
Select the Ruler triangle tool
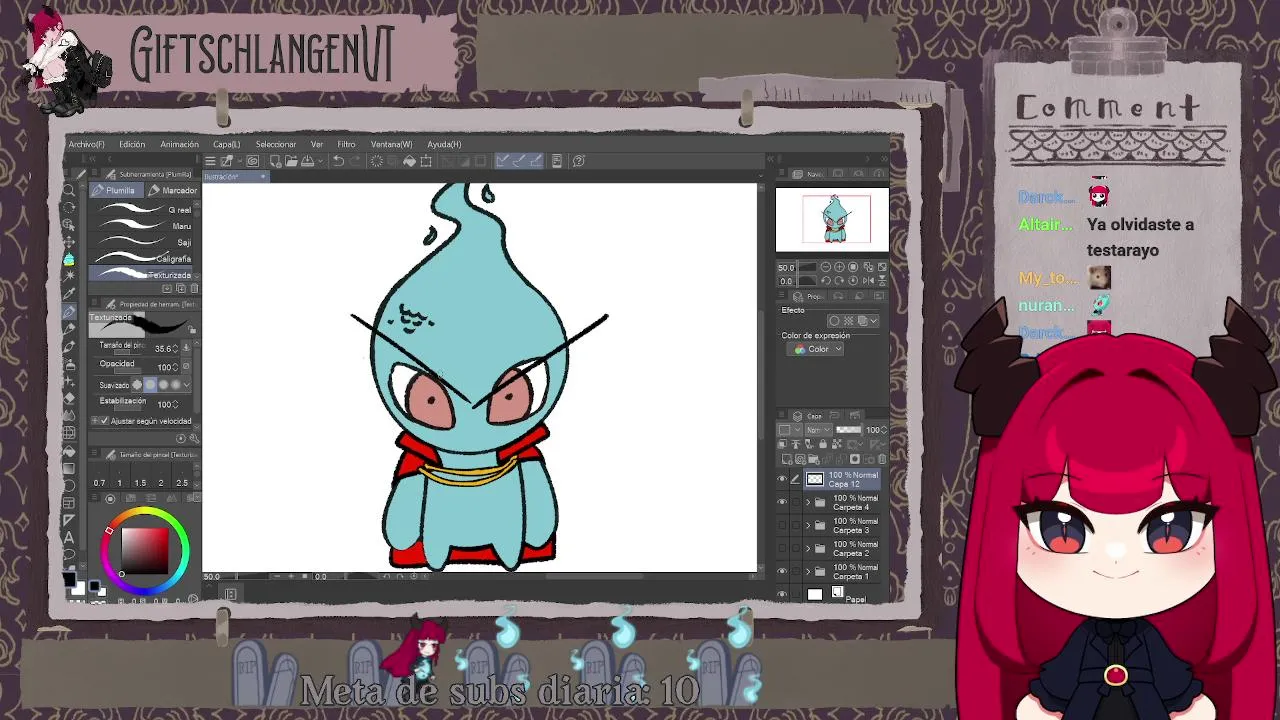(x=69, y=520)
